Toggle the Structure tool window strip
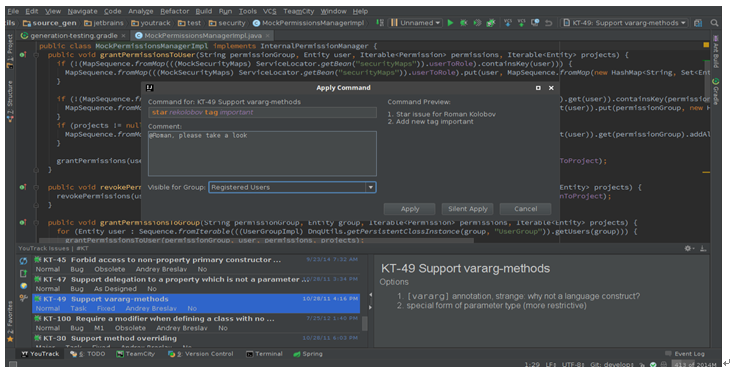This screenshot has height=373, width=736. (10, 102)
